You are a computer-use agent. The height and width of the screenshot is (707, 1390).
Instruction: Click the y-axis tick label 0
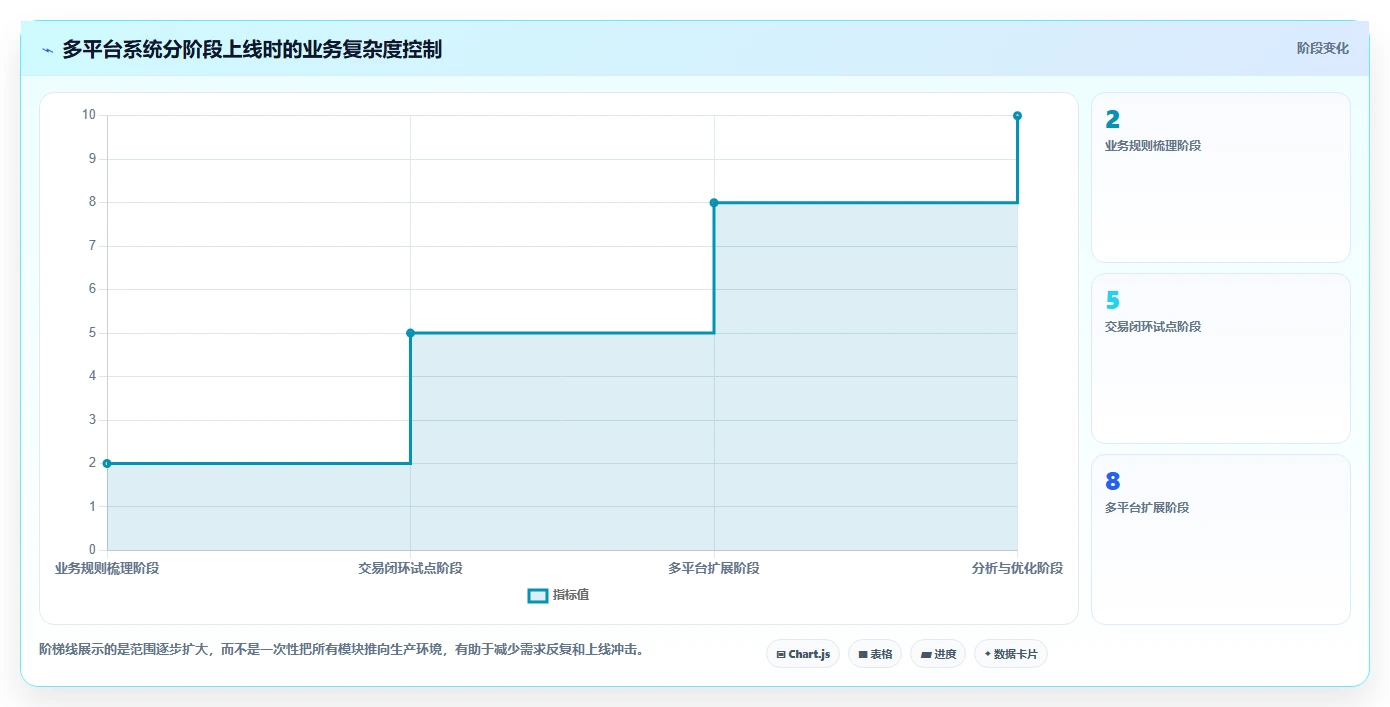click(x=92, y=550)
